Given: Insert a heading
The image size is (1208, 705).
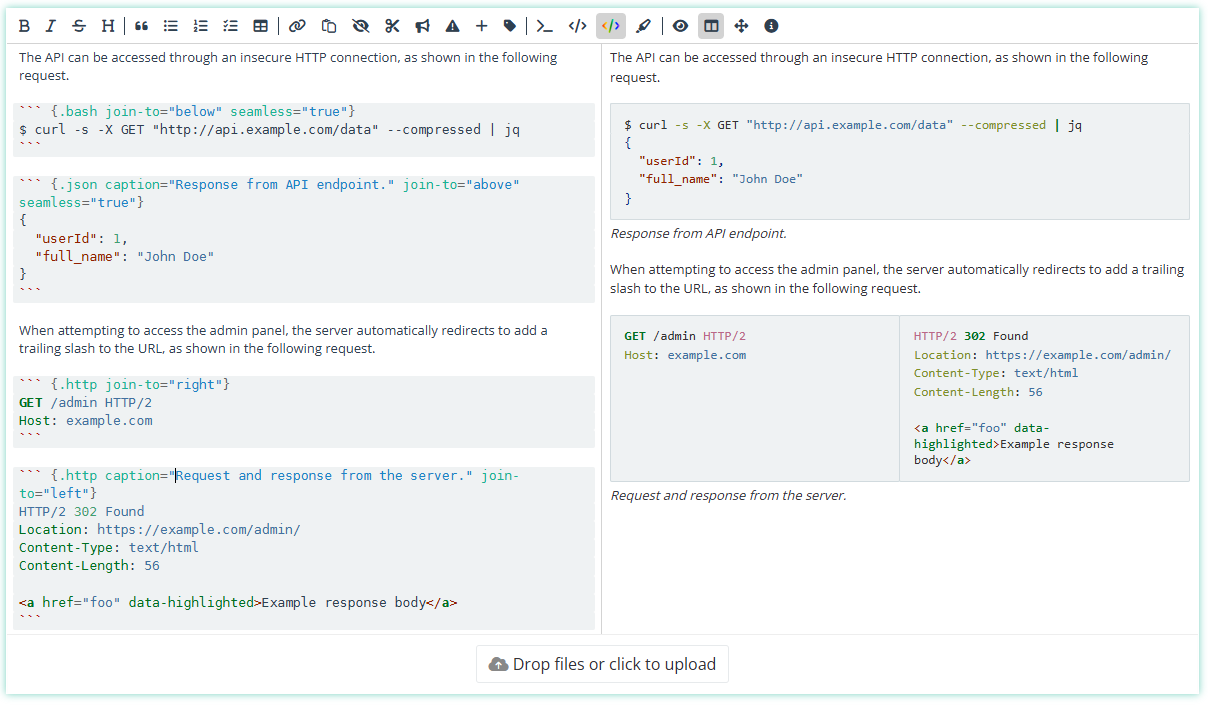Looking at the screenshot, I should click(x=107, y=26).
